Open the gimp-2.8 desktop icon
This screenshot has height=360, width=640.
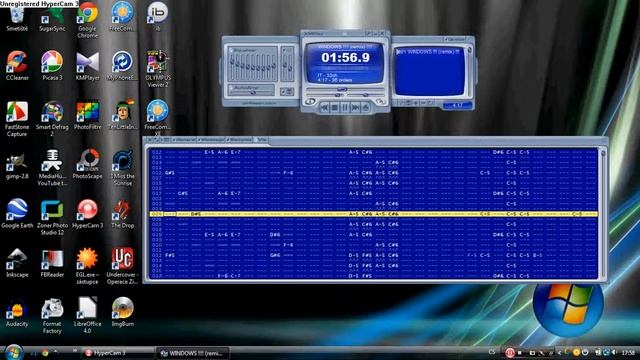coord(17,165)
